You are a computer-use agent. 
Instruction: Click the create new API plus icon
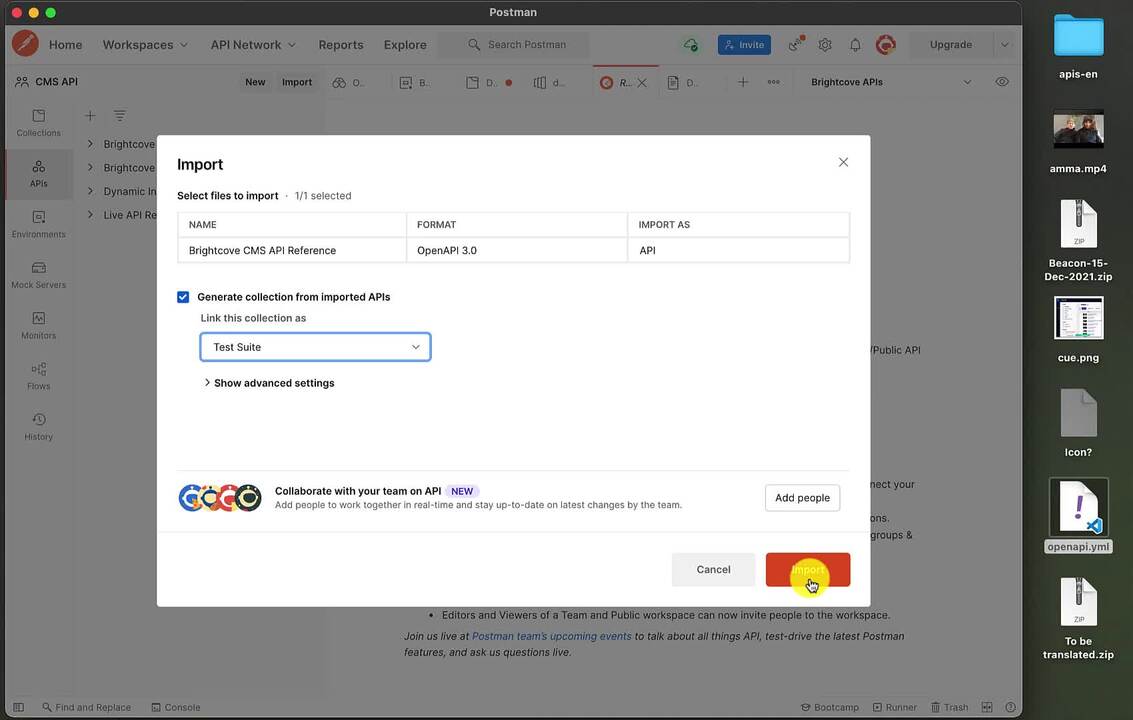(x=90, y=116)
